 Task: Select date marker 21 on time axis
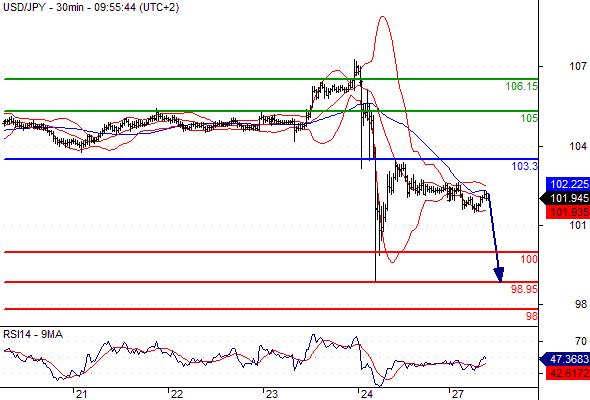[x=81, y=394]
